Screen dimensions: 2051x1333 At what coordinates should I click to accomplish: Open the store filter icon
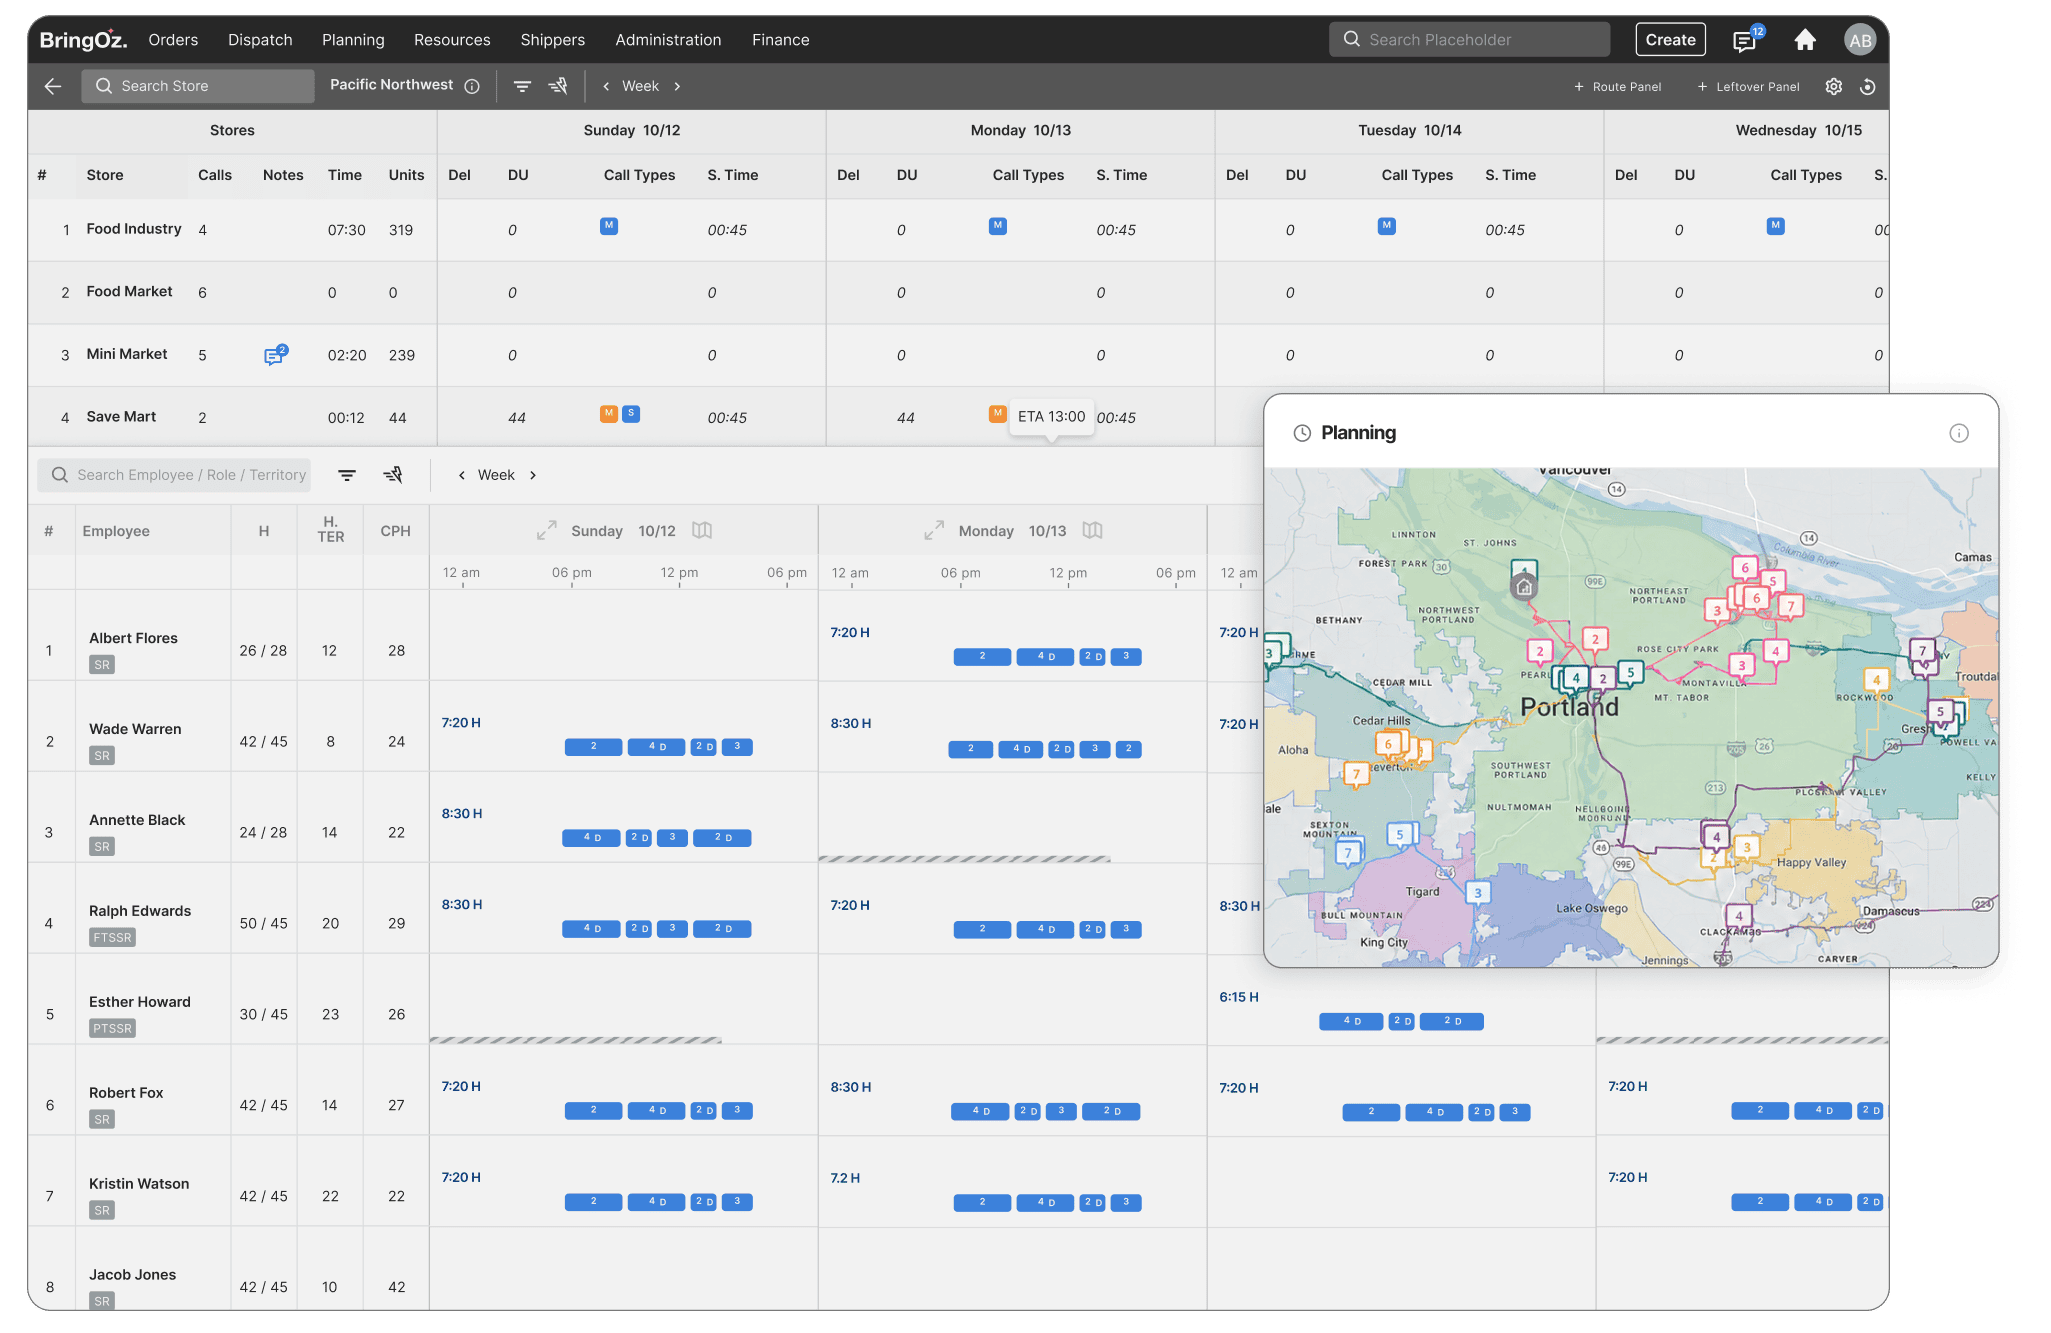(x=522, y=86)
